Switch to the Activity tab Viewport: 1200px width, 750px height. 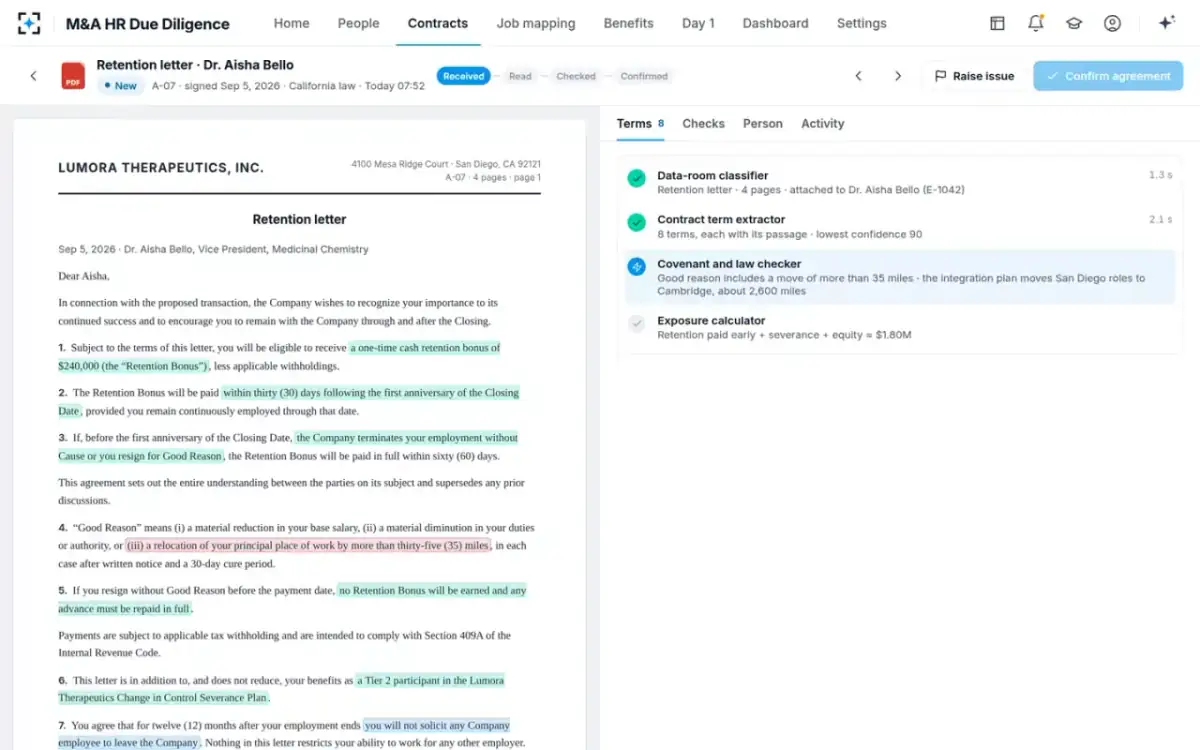pos(823,124)
